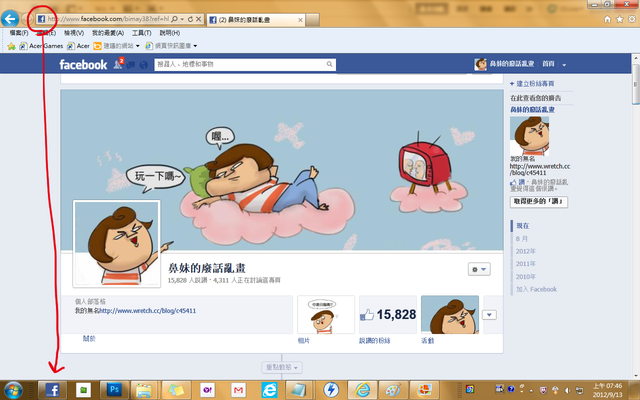This screenshot has width=640, height=400.
Task: Click the browser Back arrow button
Action: click(10, 19)
